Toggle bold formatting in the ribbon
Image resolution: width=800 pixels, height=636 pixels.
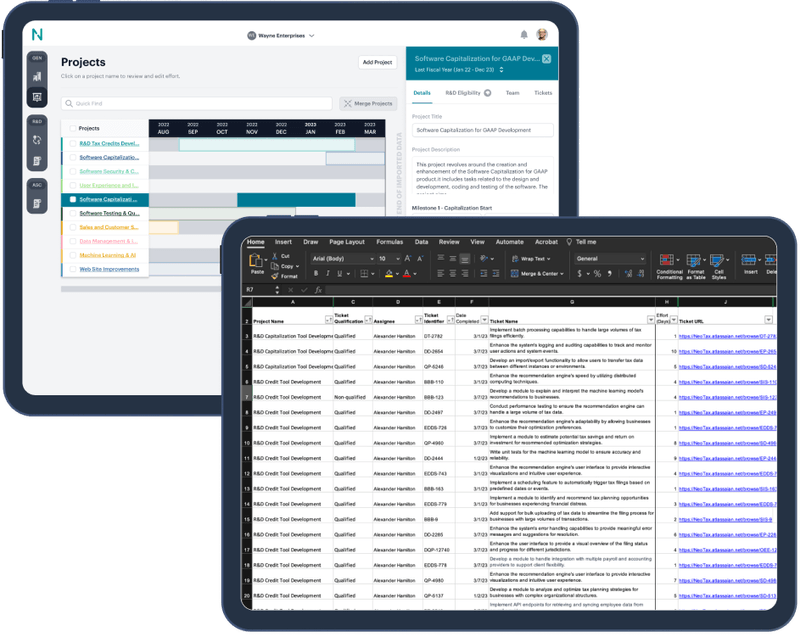pos(315,272)
